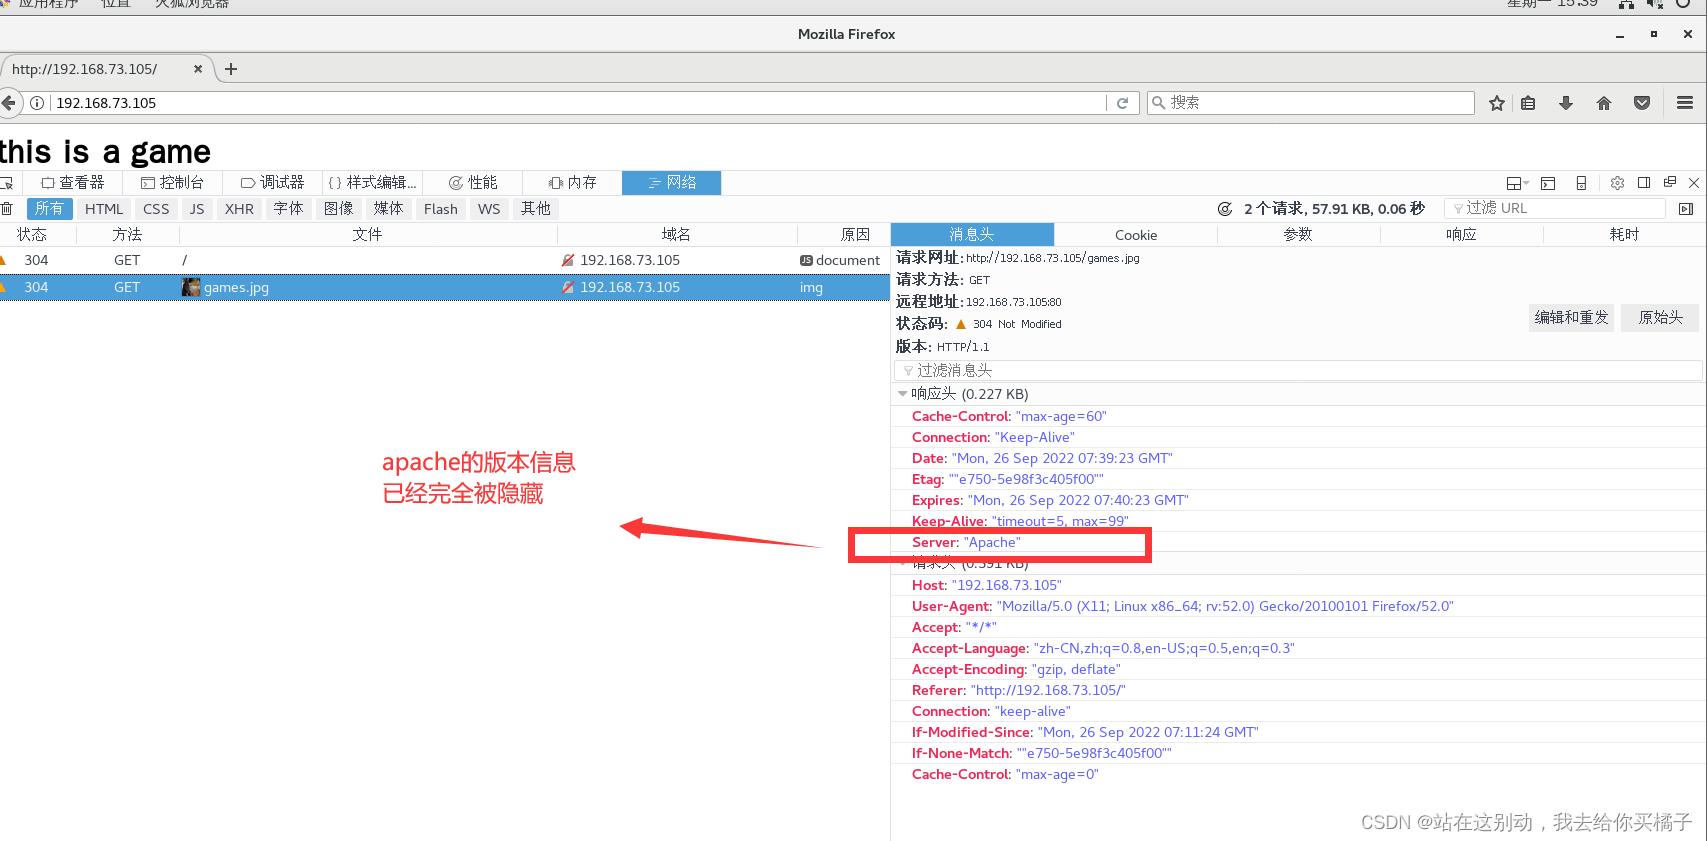Select the 网络 Network tab

pyautogui.click(x=672, y=183)
